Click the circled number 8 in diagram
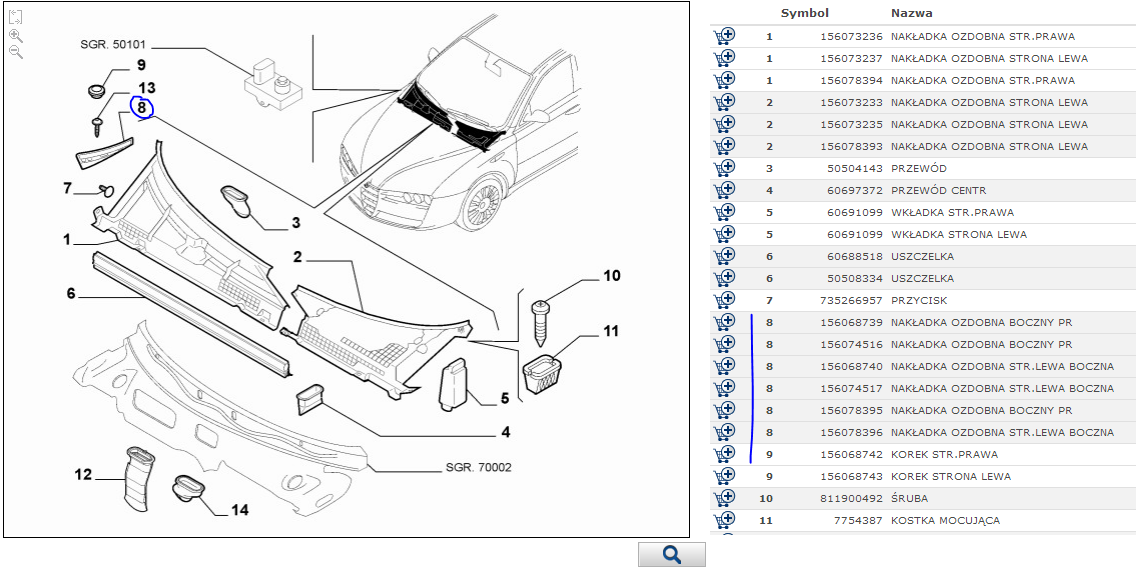 coord(142,107)
